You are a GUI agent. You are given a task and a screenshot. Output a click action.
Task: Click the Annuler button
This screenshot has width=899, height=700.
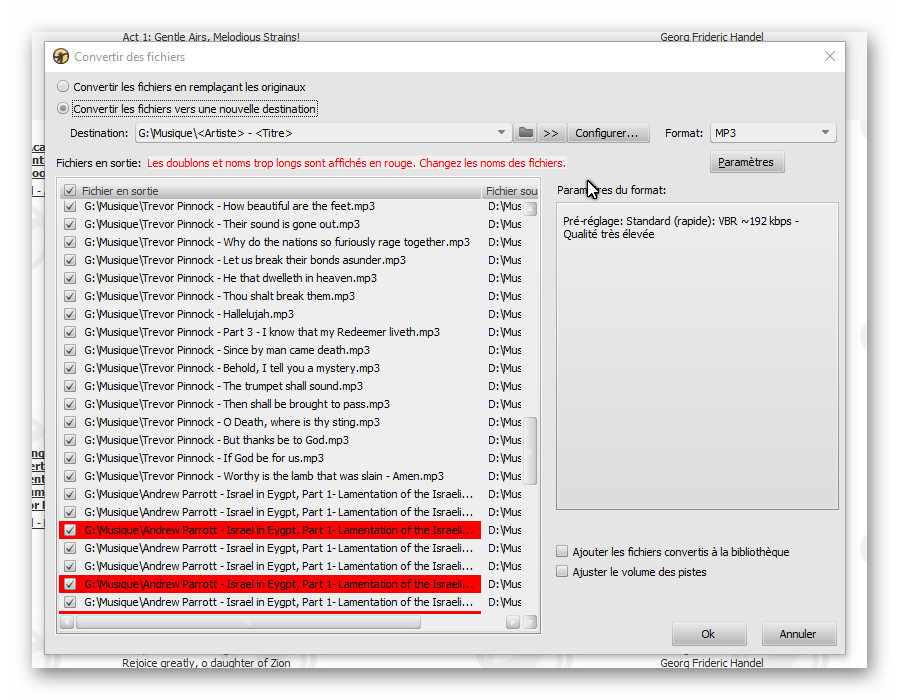pos(798,634)
